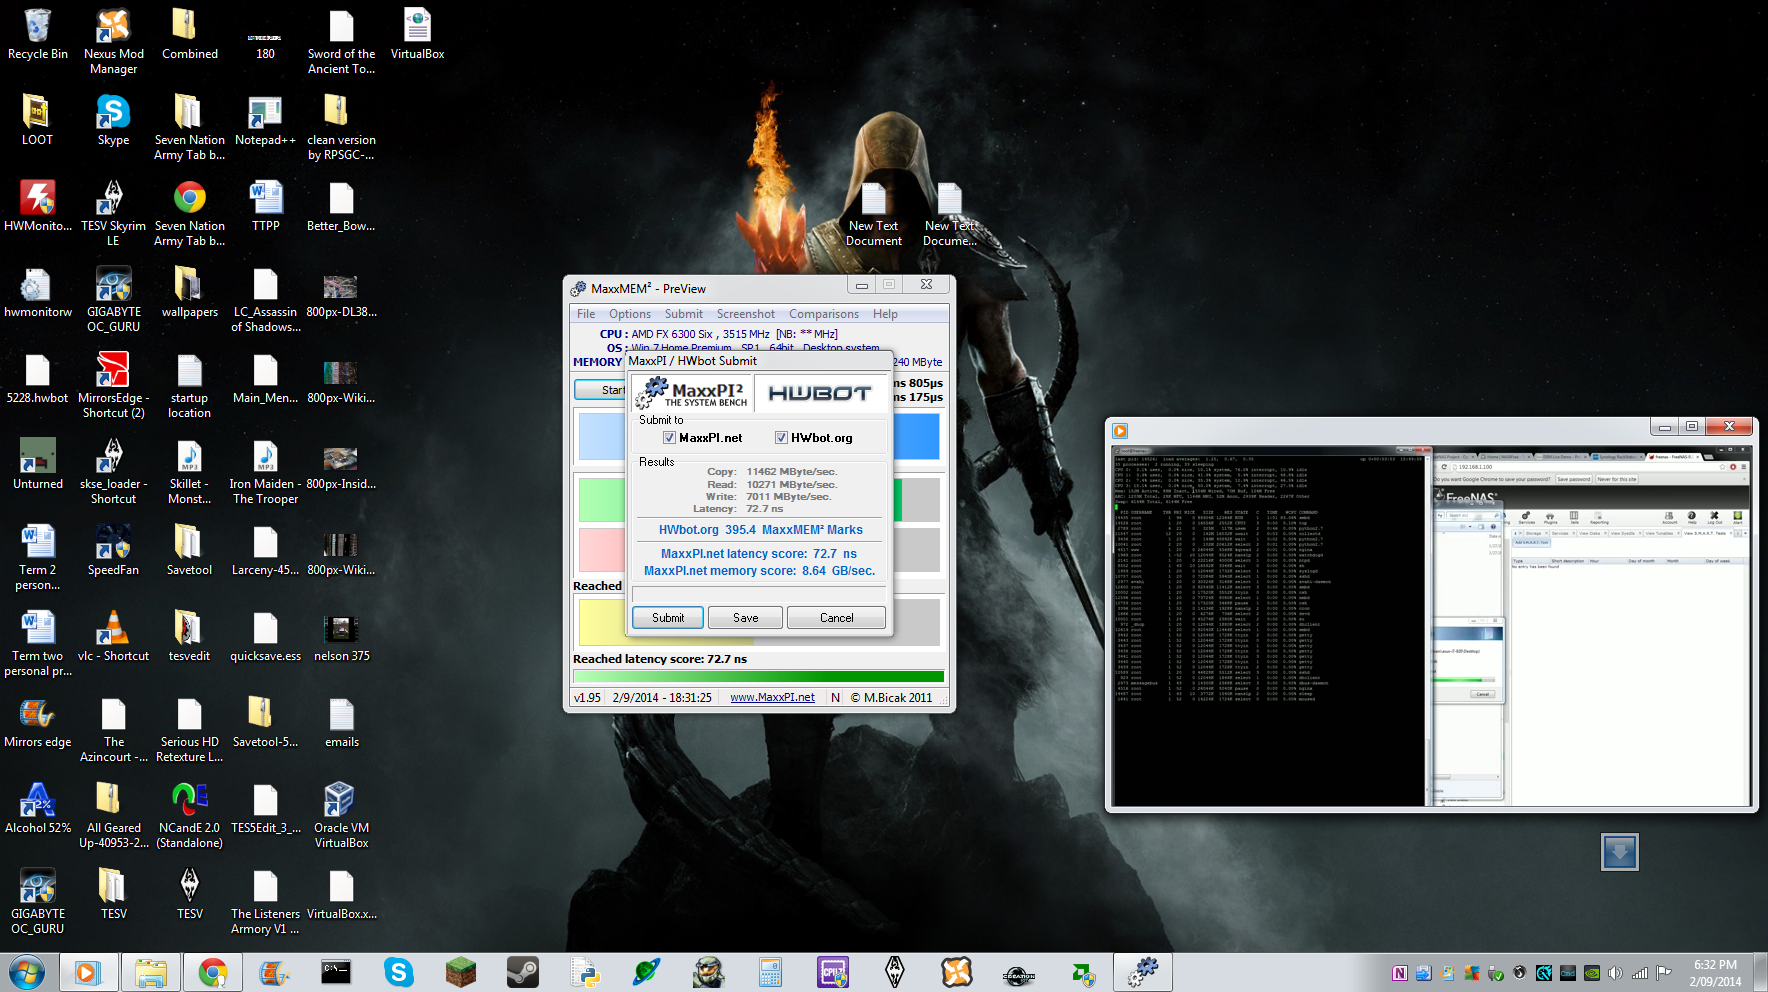Open Help menu in MaxxMEM
Image resolution: width=1768 pixels, height=992 pixels.
click(x=885, y=314)
